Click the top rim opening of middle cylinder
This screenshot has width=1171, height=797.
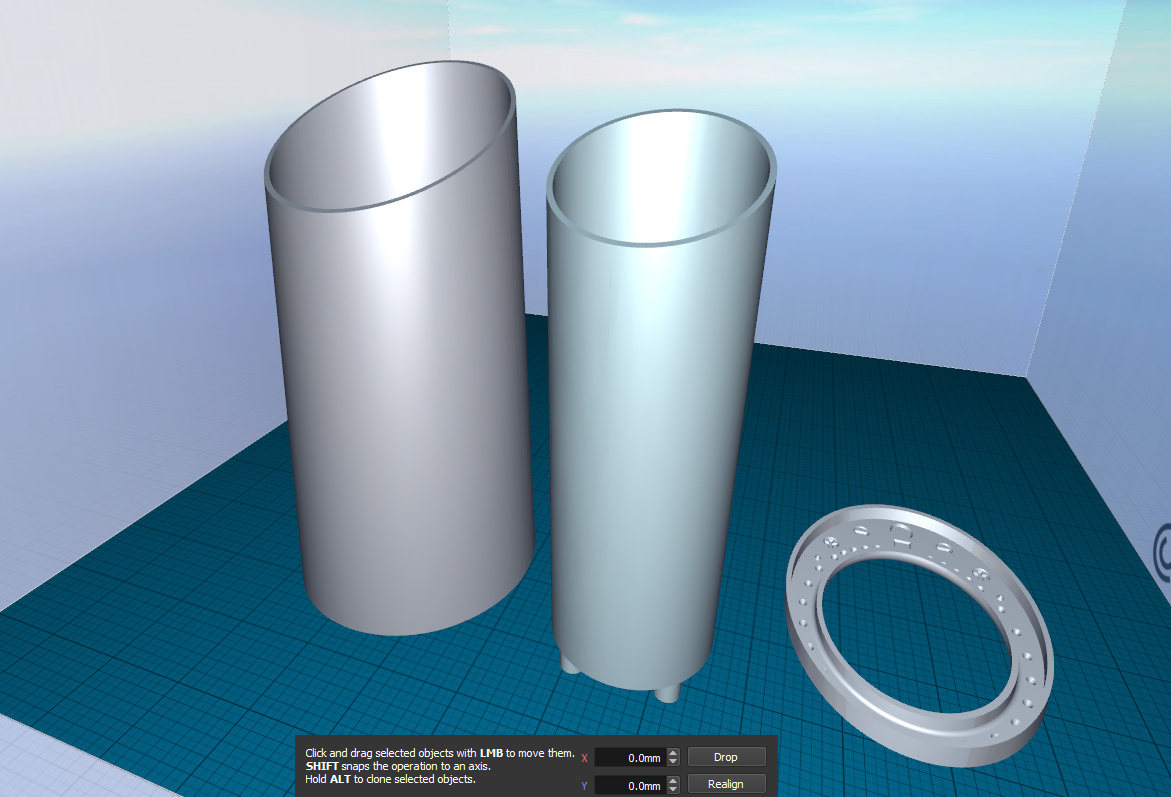click(662, 175)
